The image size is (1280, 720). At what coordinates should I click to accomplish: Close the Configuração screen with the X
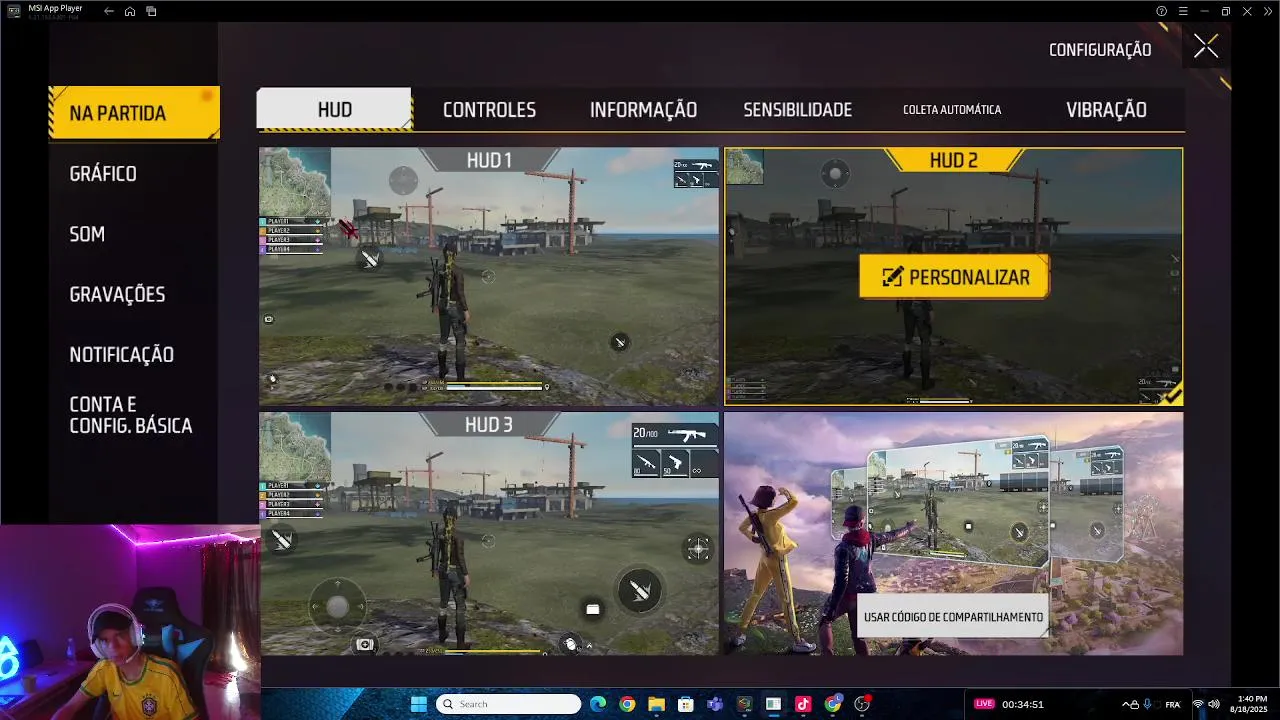coord(1206,47)
